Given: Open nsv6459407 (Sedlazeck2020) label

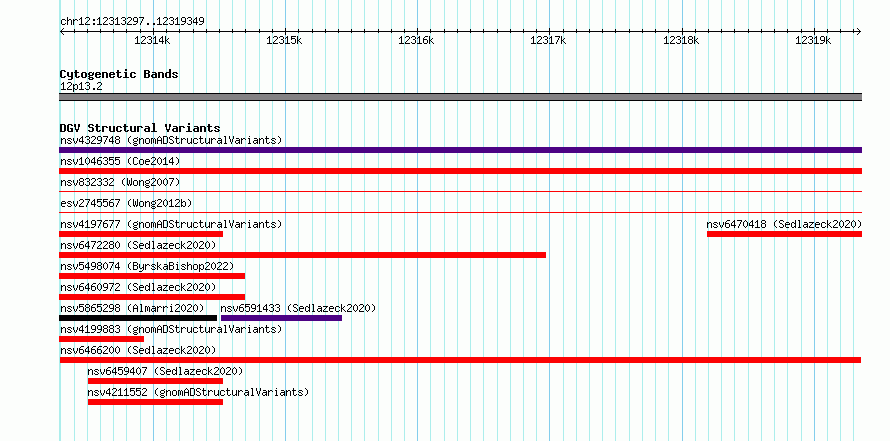Looking at the screenshot, I should point(165,371).
